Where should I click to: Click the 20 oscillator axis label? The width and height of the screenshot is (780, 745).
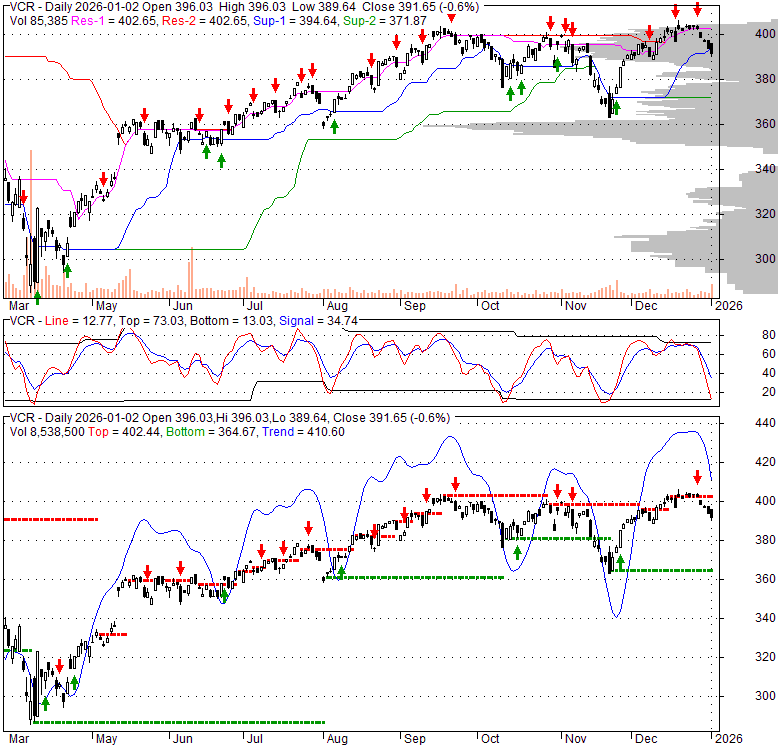click(x=769, y=392)
